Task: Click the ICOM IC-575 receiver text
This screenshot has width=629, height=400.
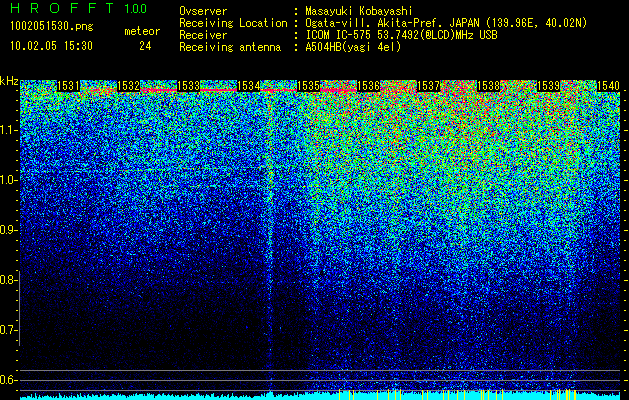Action: tap(402, 35)
